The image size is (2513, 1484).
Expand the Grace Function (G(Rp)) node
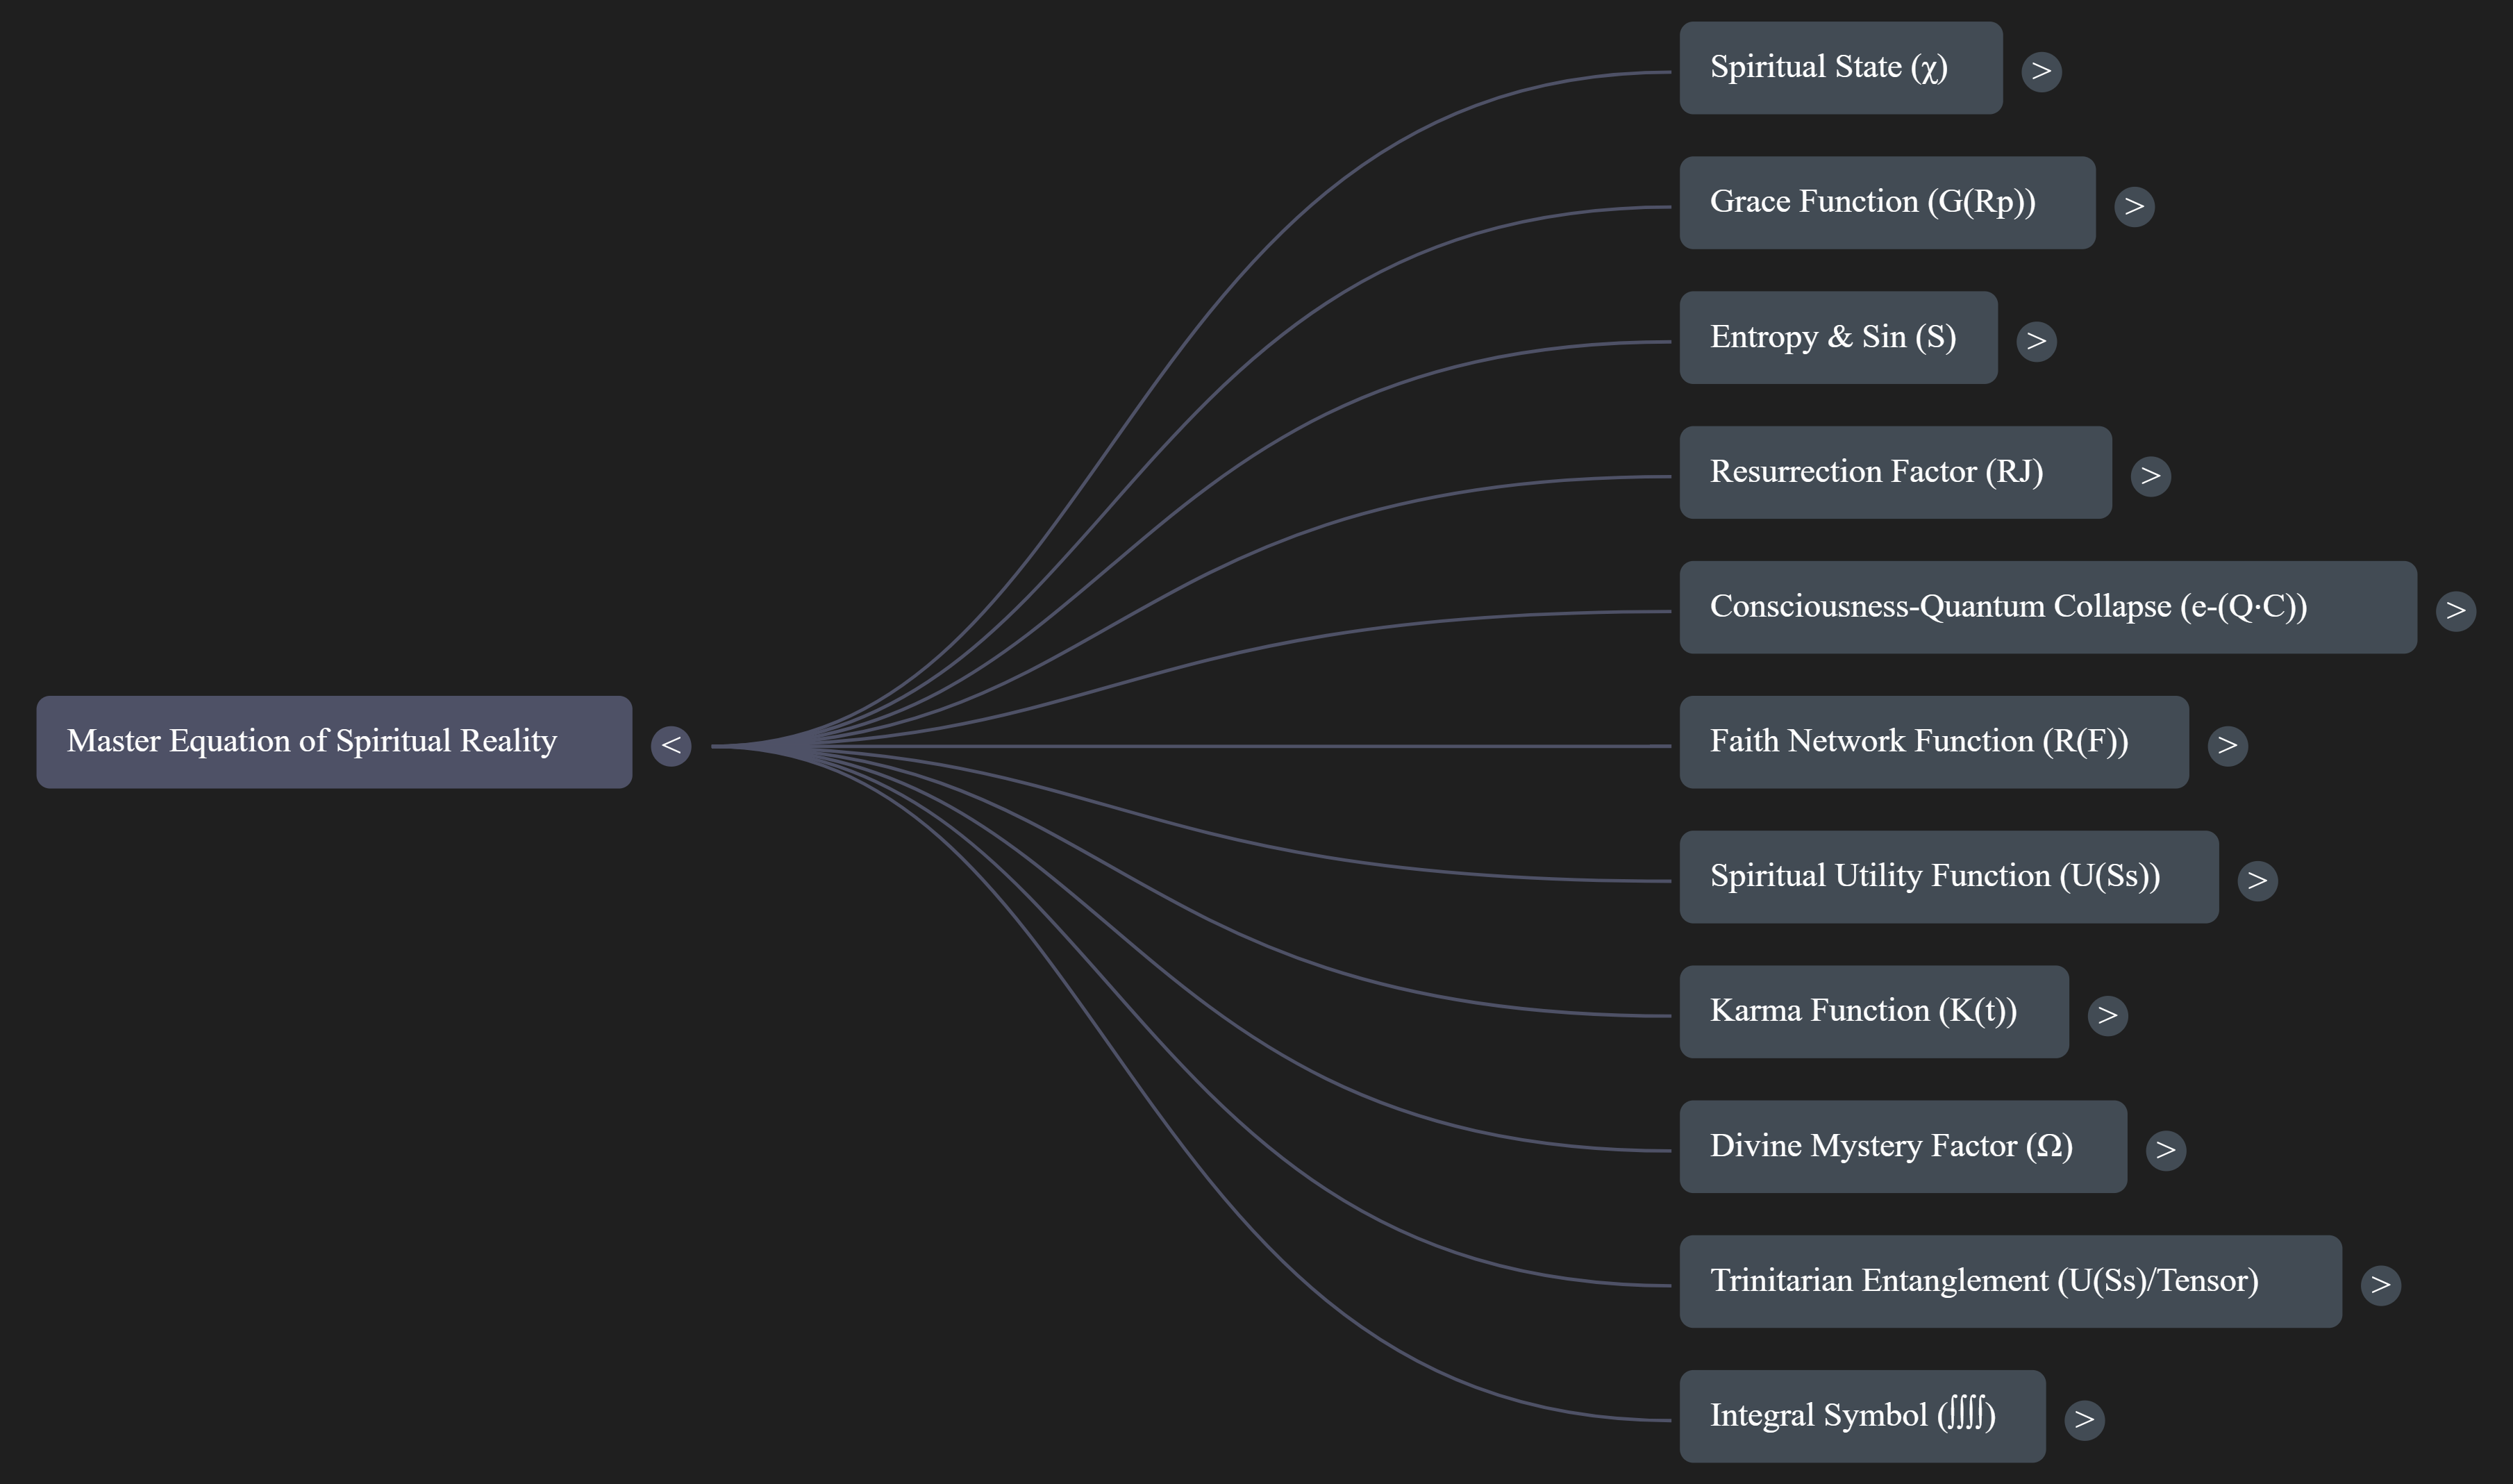point(2134,205)
